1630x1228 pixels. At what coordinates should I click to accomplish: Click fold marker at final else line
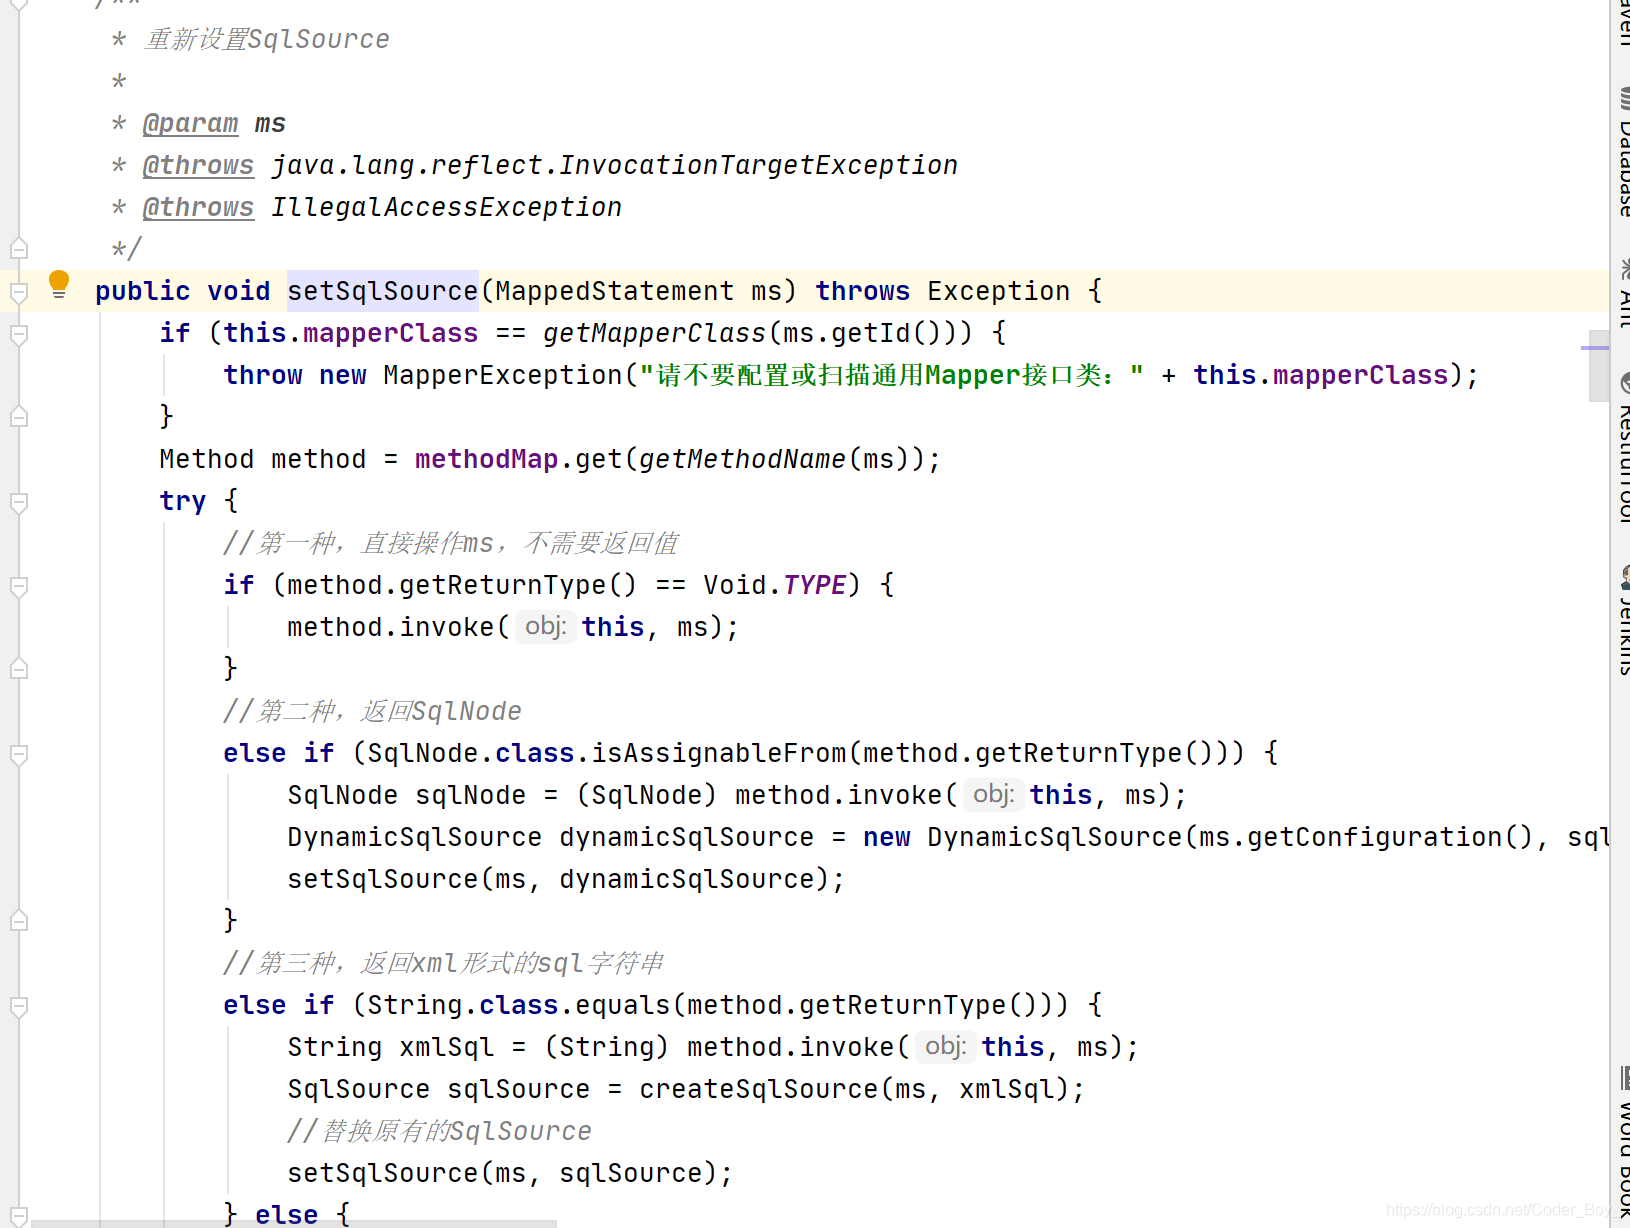18,1215
